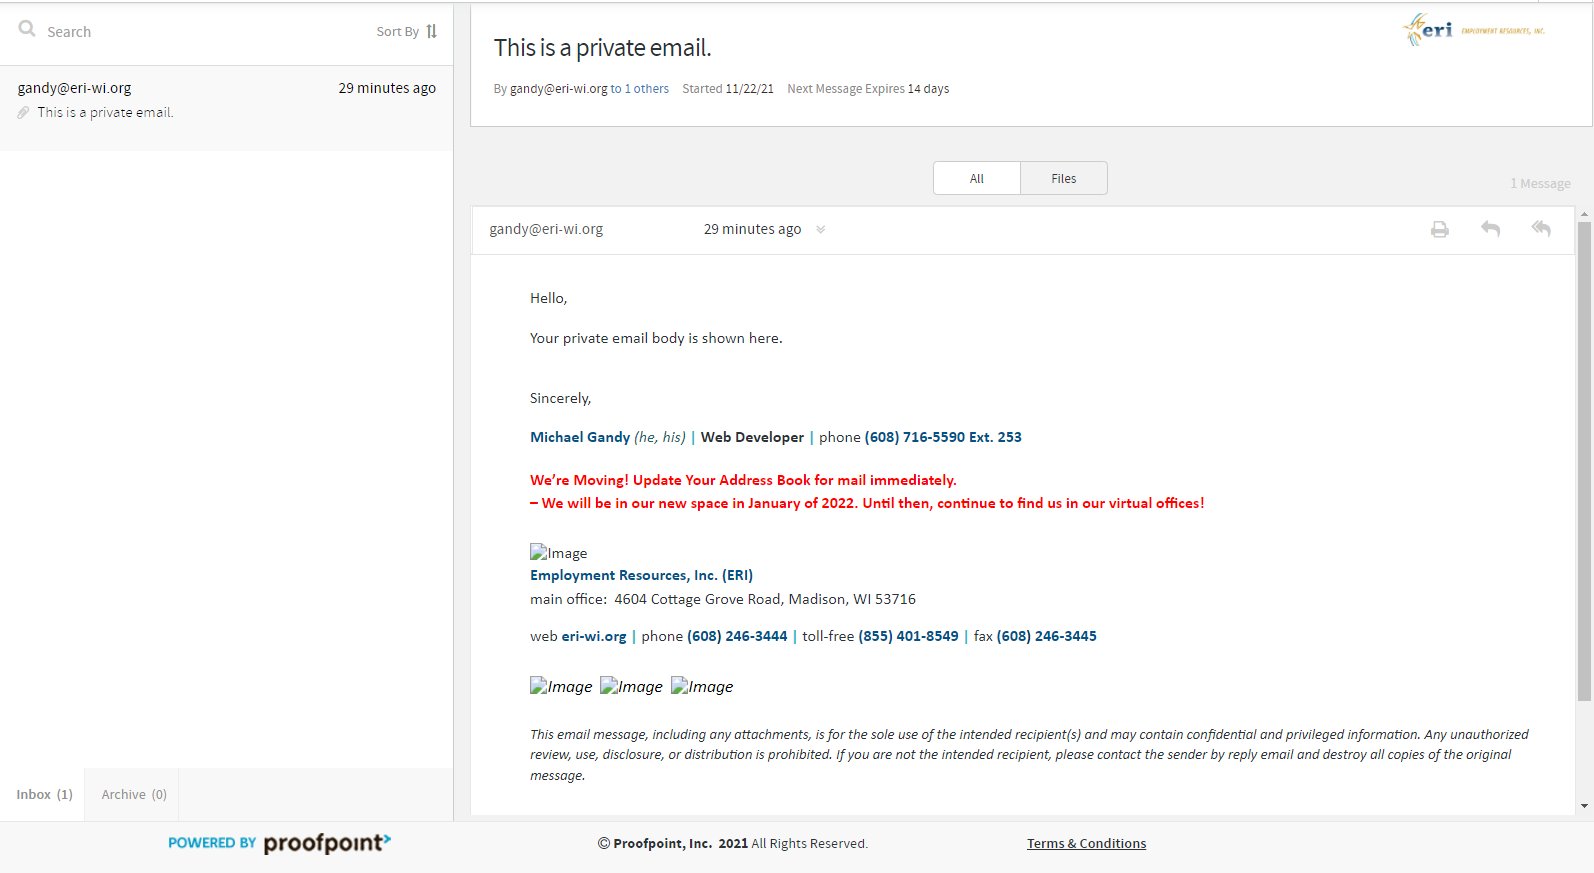Click the Reply arrow icon
The image size is (1594, 873).
pyautogui.click(x=1490, y=229)
